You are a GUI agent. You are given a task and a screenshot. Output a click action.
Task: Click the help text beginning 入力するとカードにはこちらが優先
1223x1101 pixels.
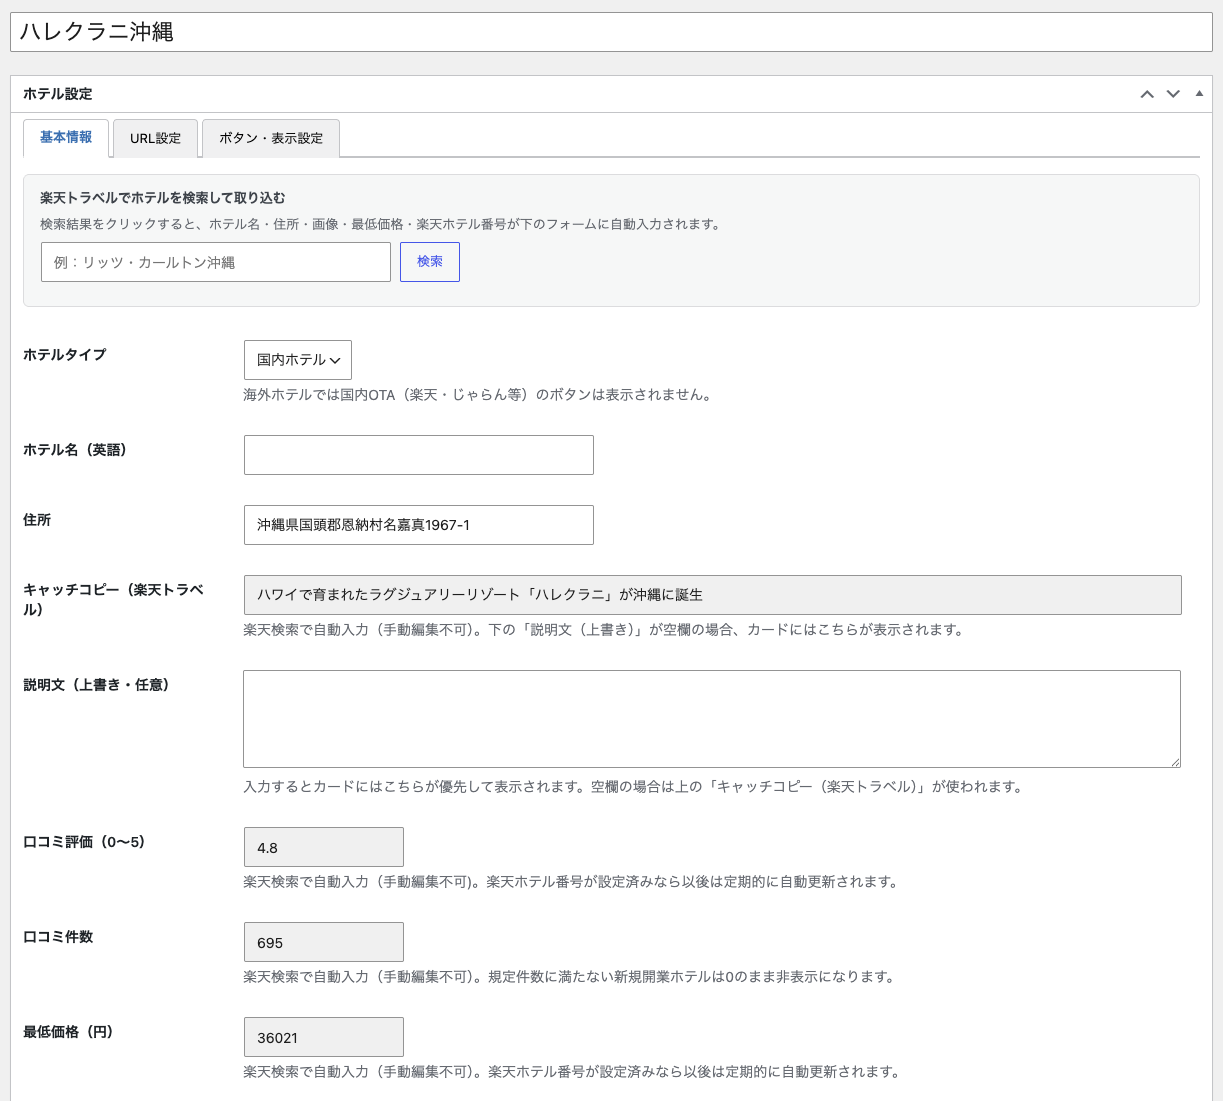[x=635, y=787]
